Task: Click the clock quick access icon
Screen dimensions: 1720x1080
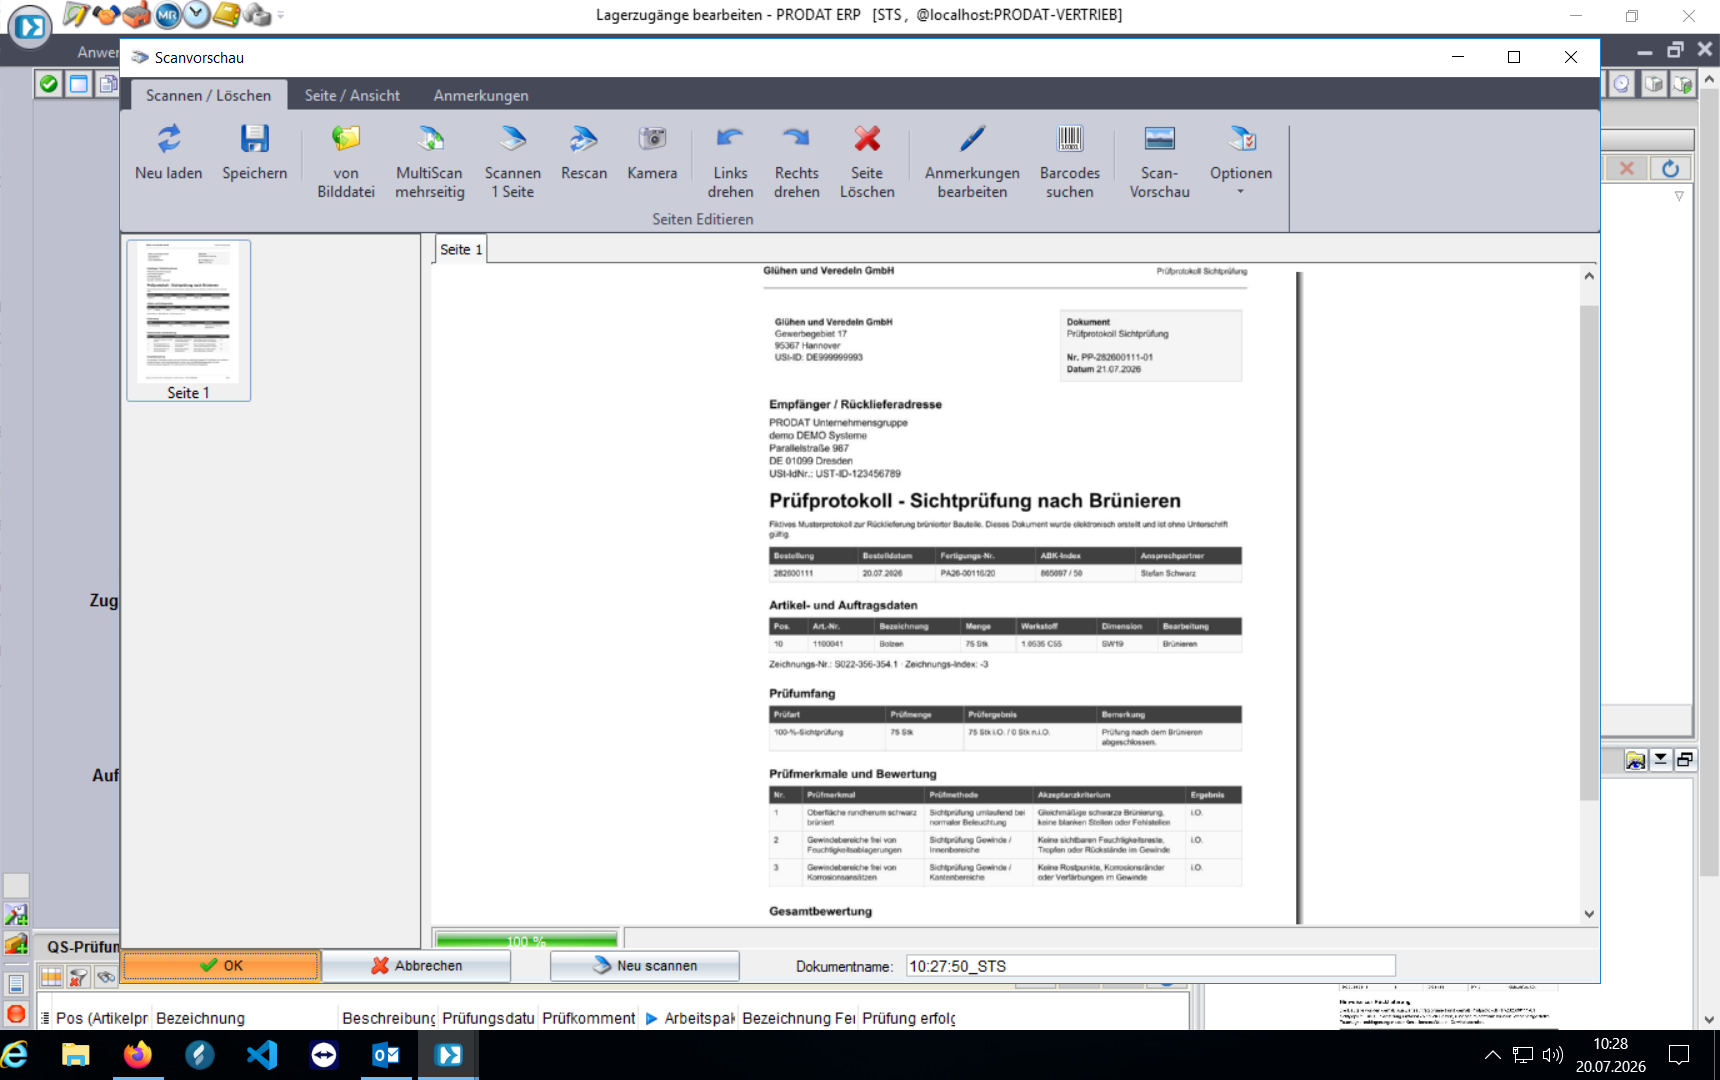Action: pyautogui.click(x=197, y=14)
